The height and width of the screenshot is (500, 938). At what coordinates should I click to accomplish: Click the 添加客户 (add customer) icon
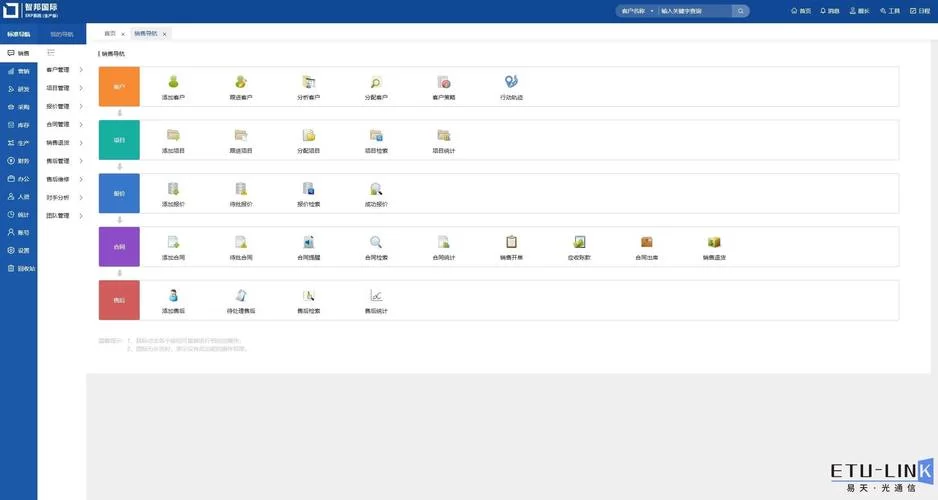point(173,83)
